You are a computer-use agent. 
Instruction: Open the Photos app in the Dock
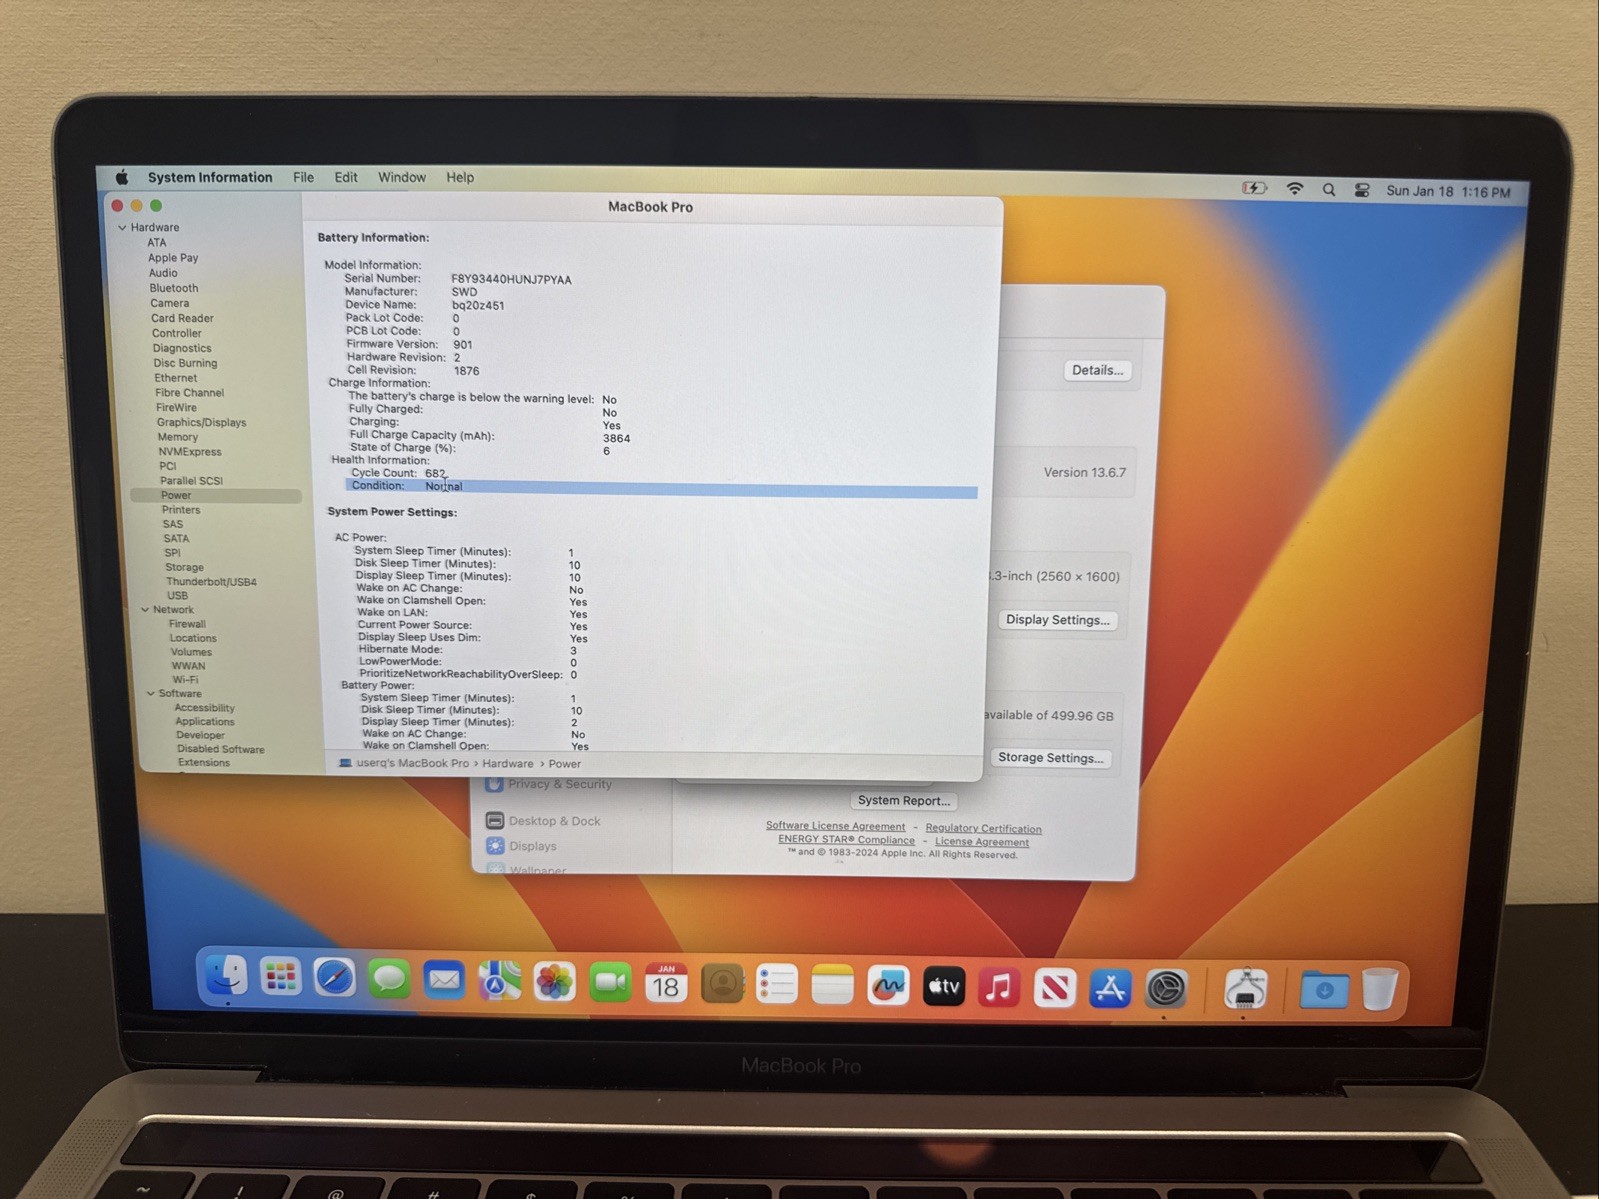point(554,983)
